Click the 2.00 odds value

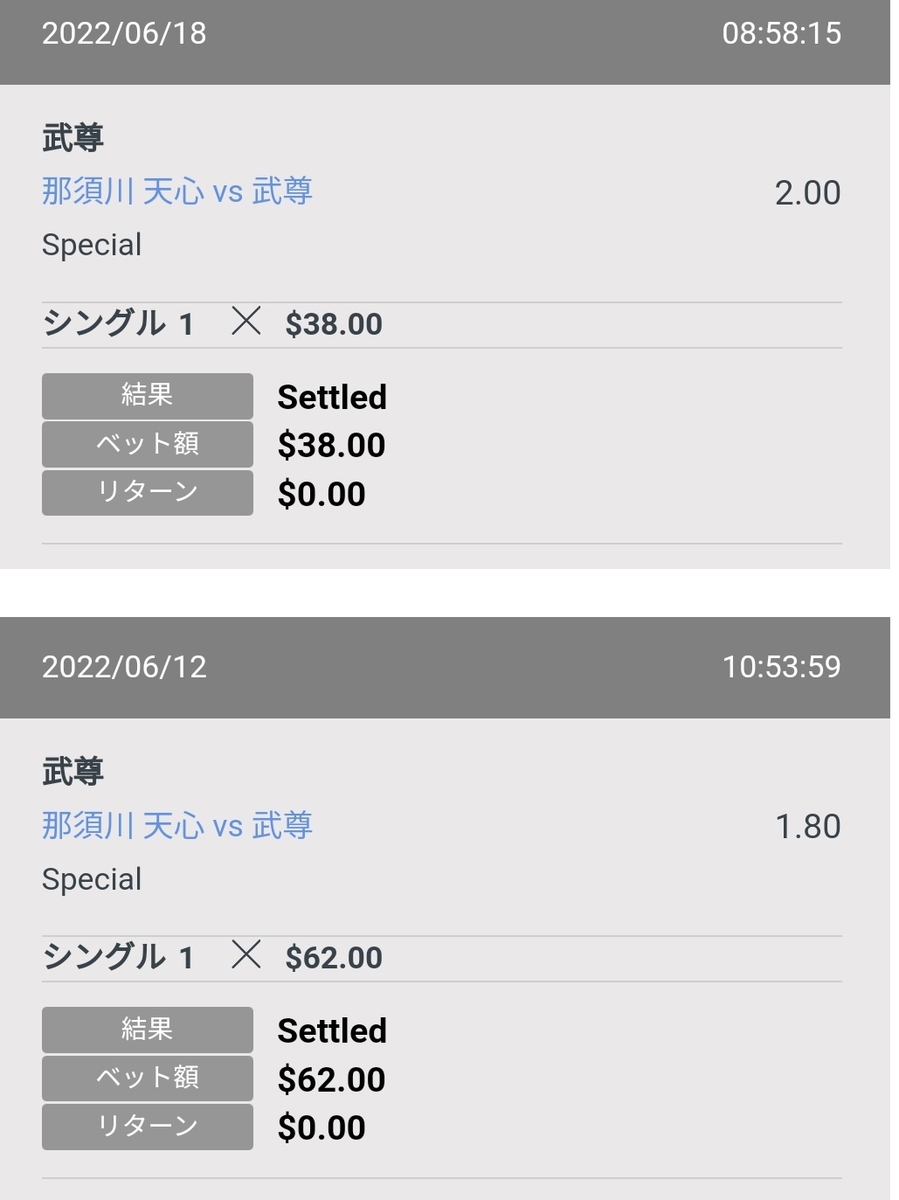point(807,193)
